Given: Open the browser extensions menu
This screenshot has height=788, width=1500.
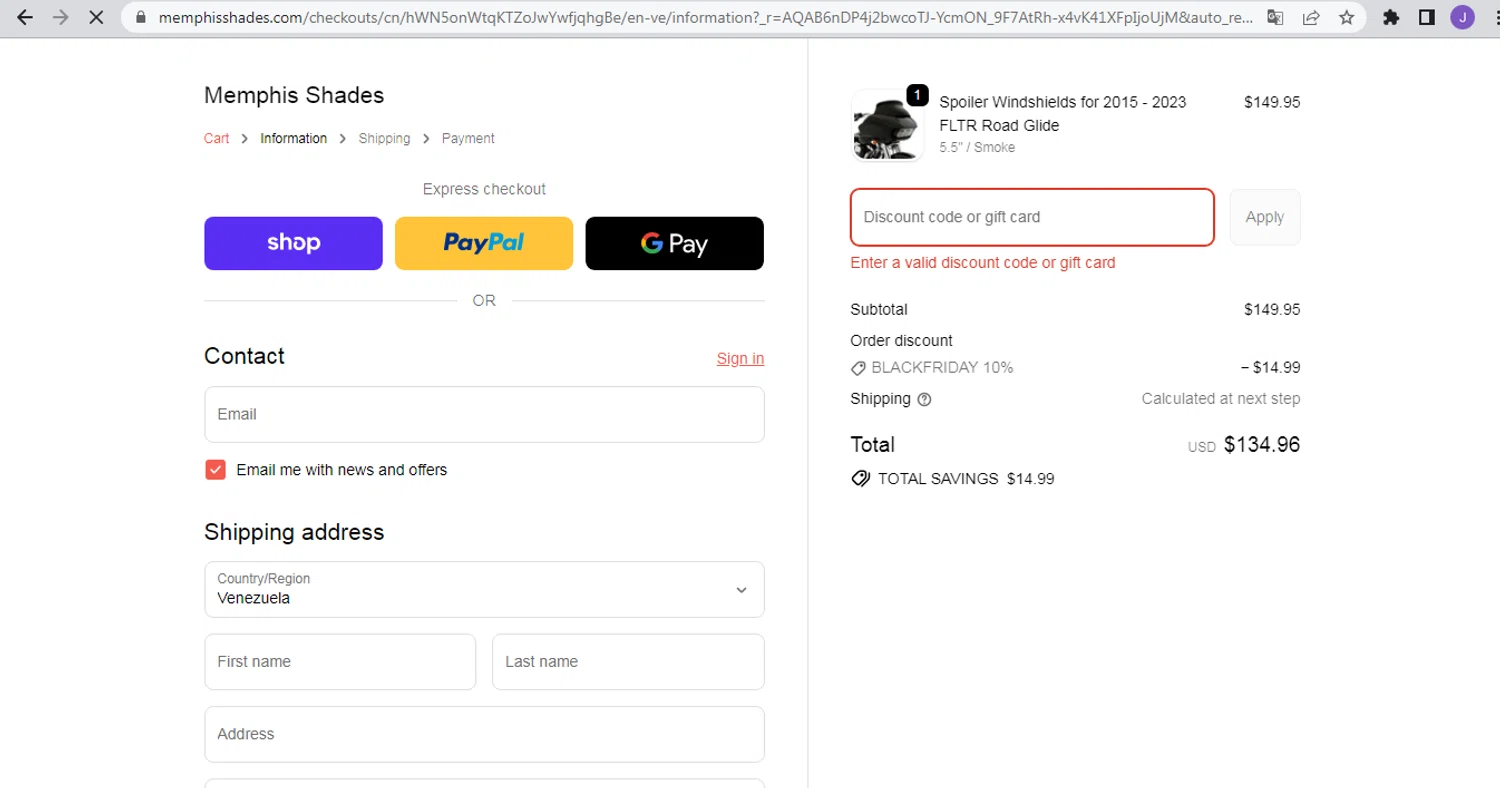Looking at the screenshot, I should point(1391,17).
